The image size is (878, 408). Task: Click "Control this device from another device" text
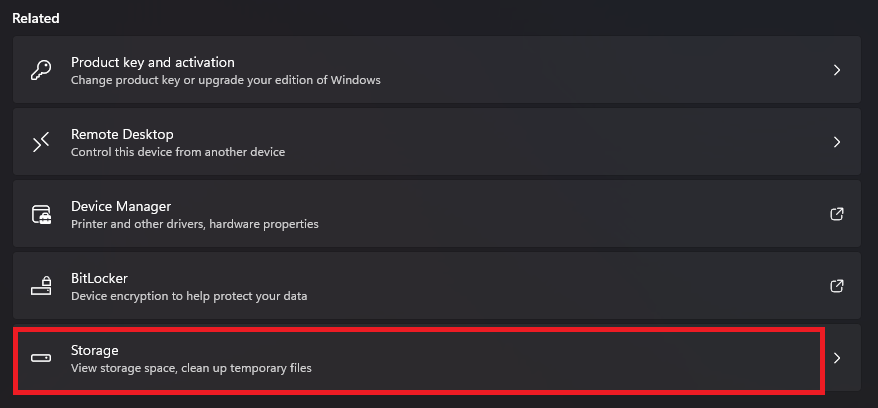[178, 152]
